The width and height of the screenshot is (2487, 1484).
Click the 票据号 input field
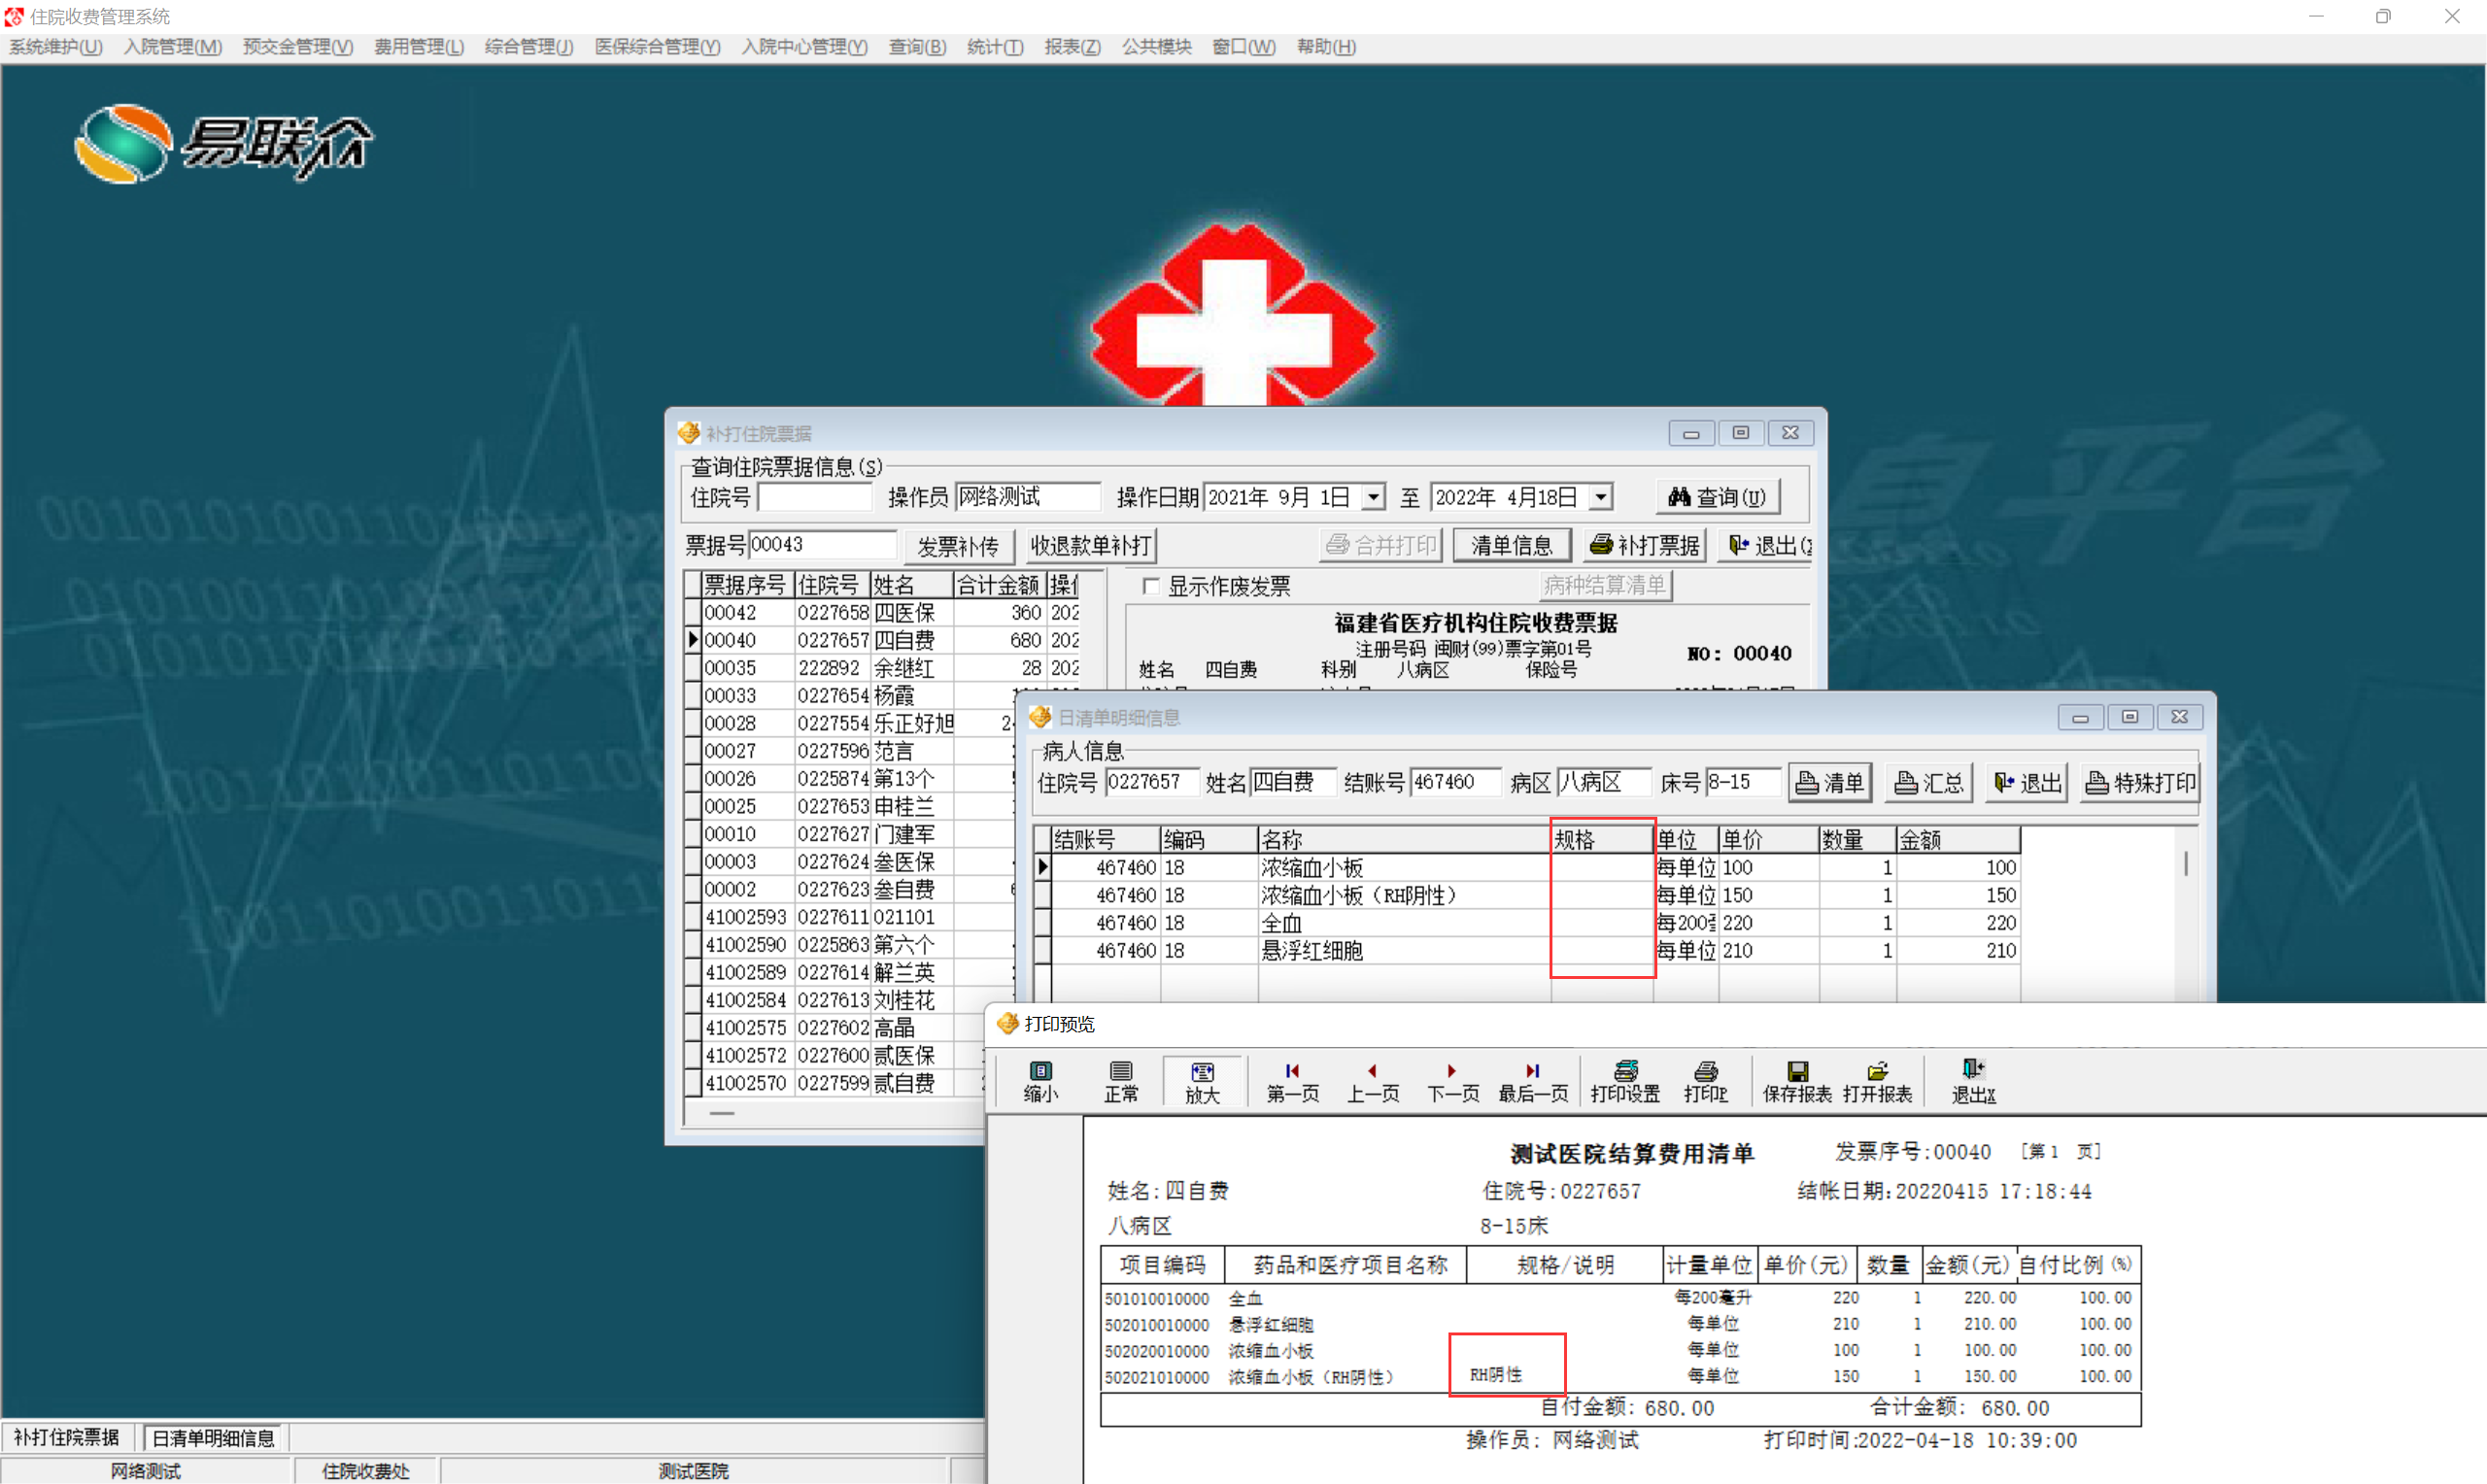click(821, 545)
